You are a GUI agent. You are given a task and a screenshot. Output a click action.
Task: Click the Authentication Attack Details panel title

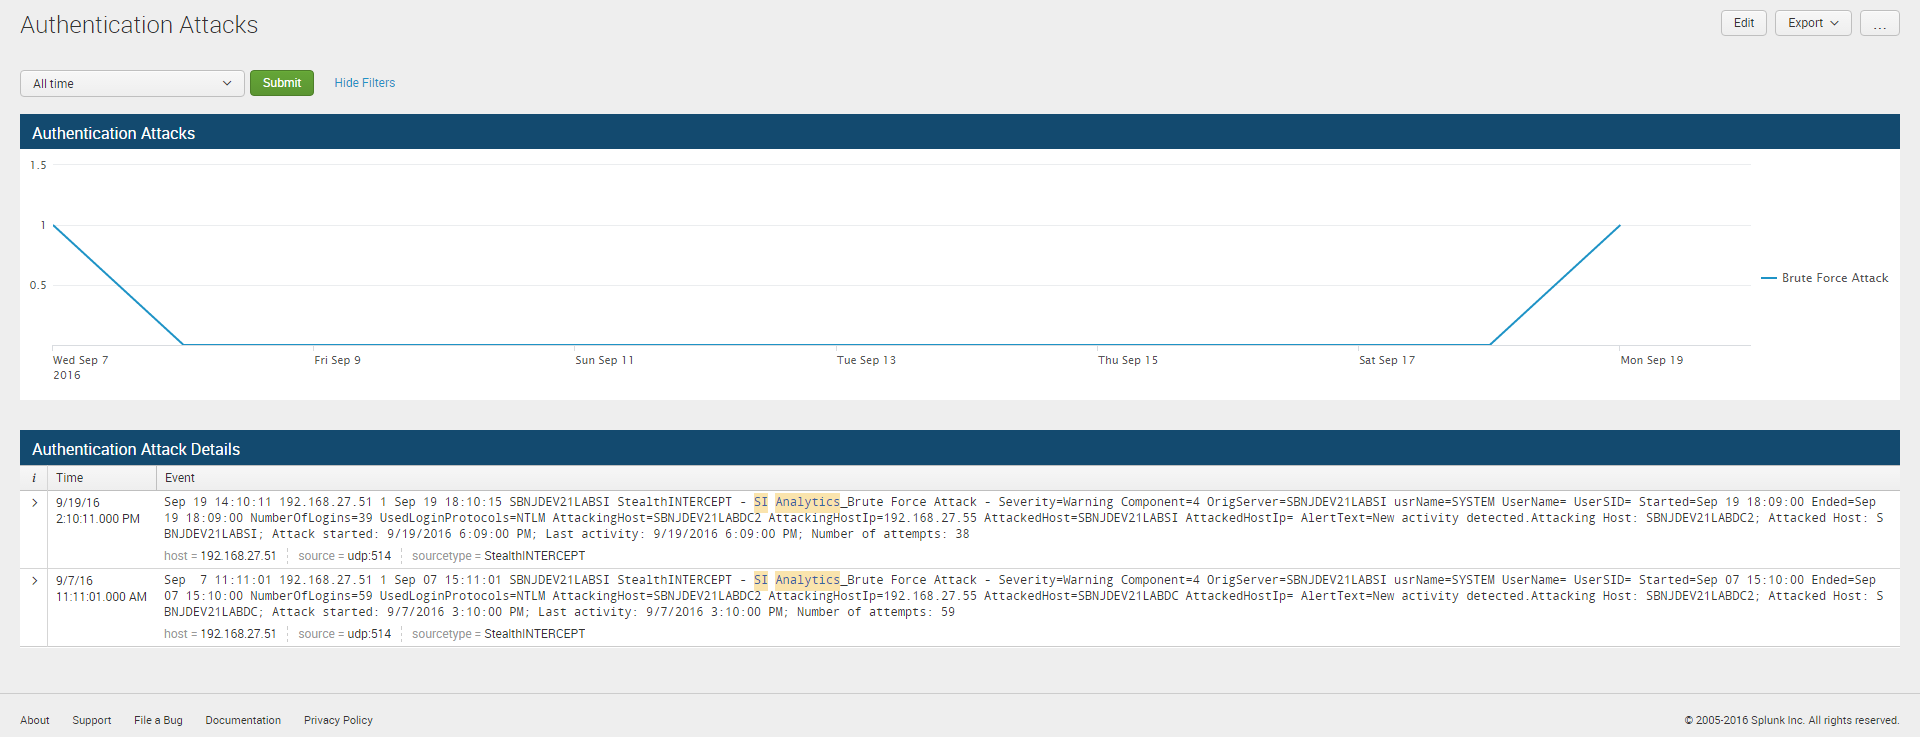click(x=136, y=449)
